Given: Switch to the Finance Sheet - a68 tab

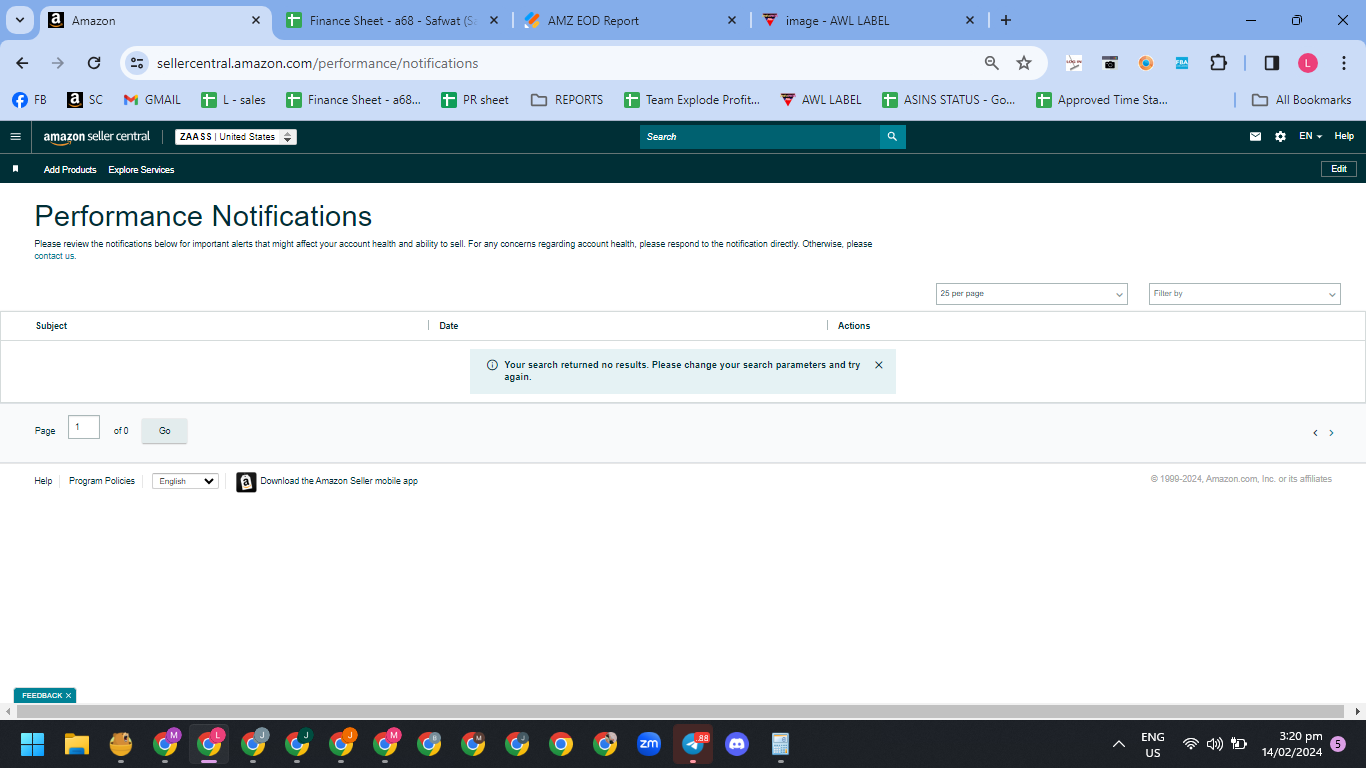Looking at the screenshot, I should 391,20.
